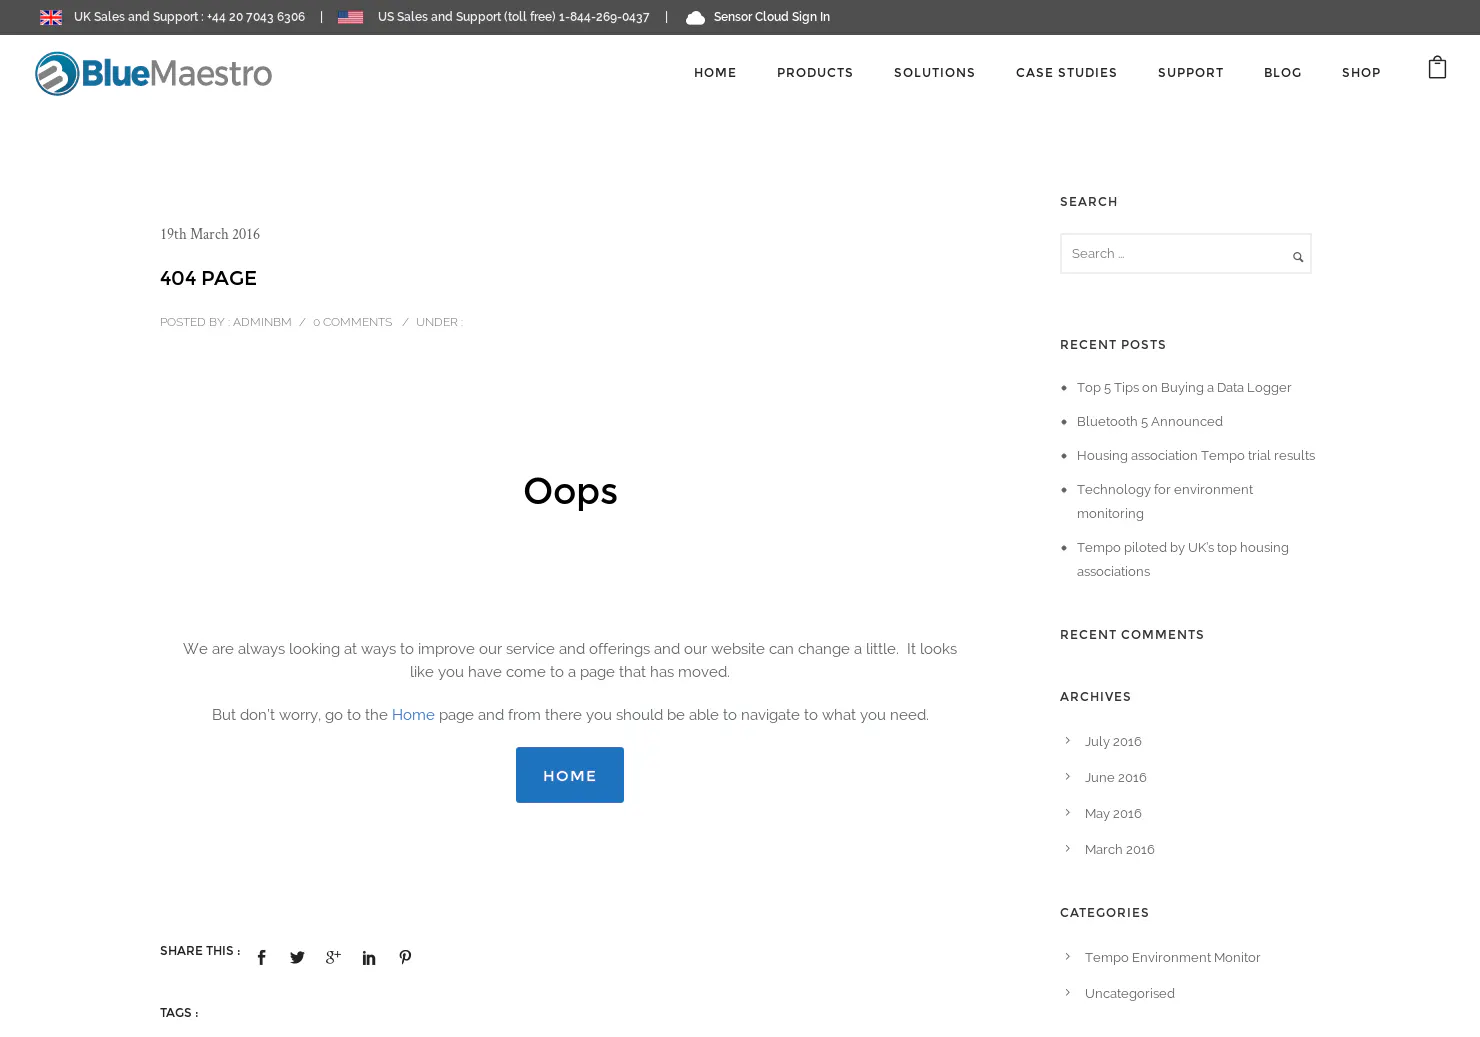1480x1037 pixels.
Task: Open Technology for environment monitoring post
Action: coord(1165,502)
